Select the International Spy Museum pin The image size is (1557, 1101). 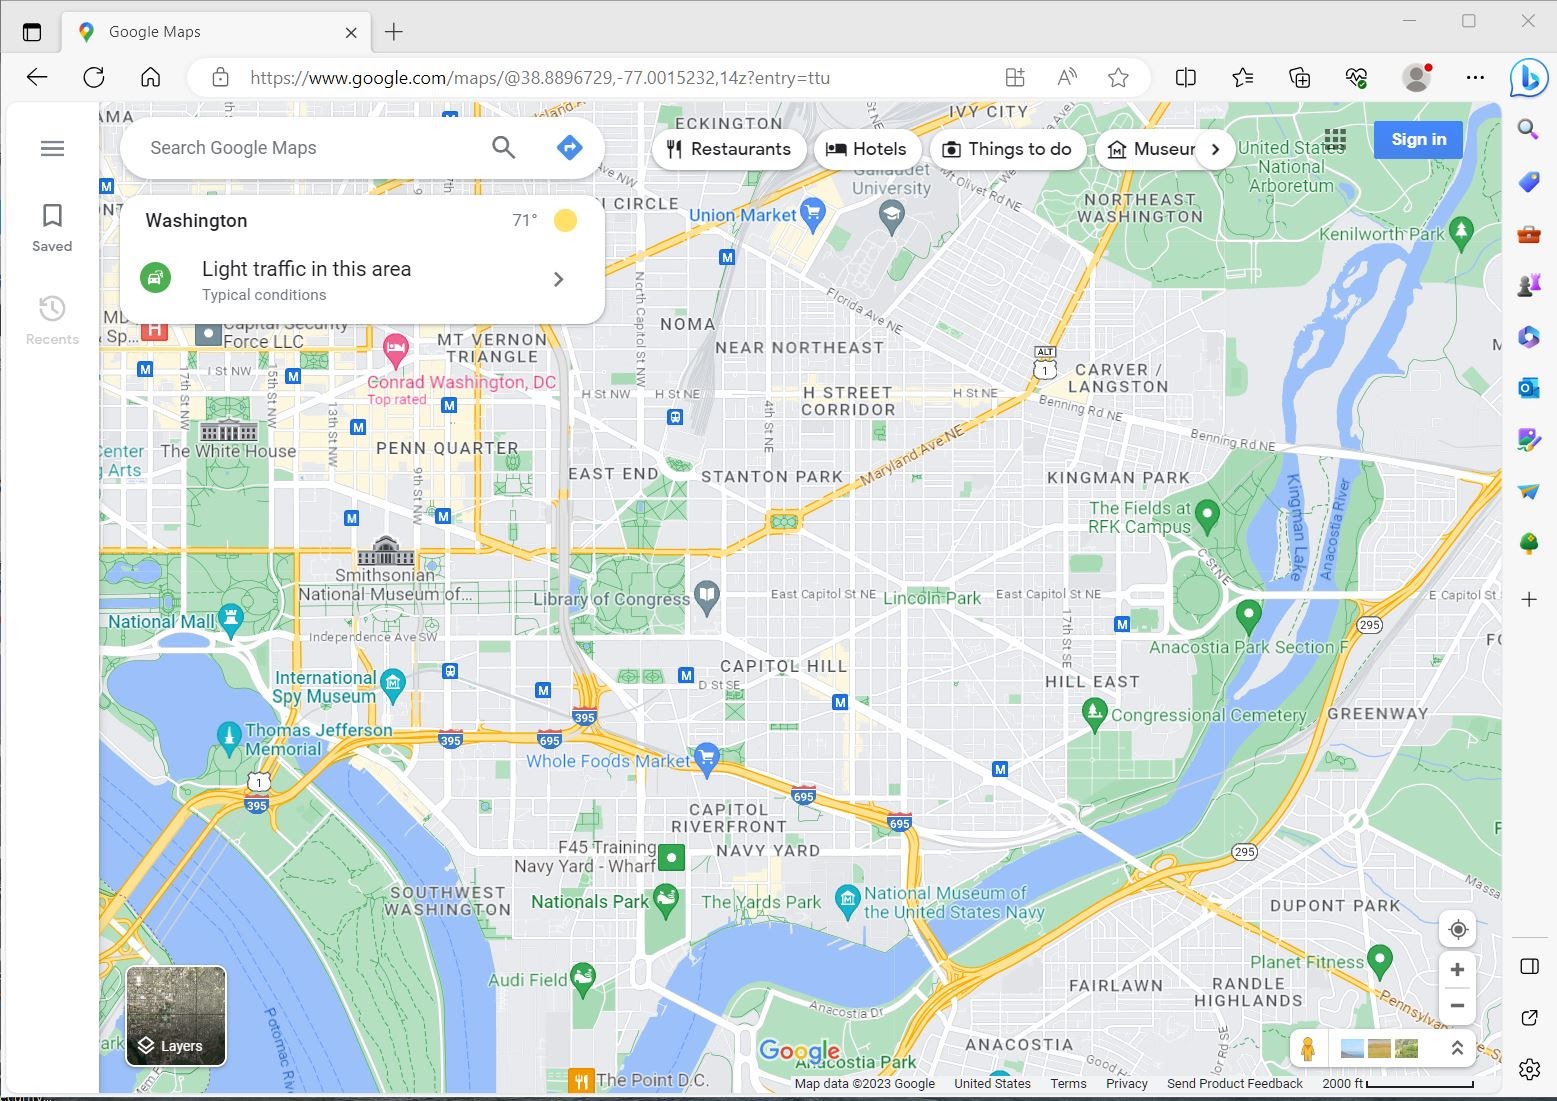[394, 684]
